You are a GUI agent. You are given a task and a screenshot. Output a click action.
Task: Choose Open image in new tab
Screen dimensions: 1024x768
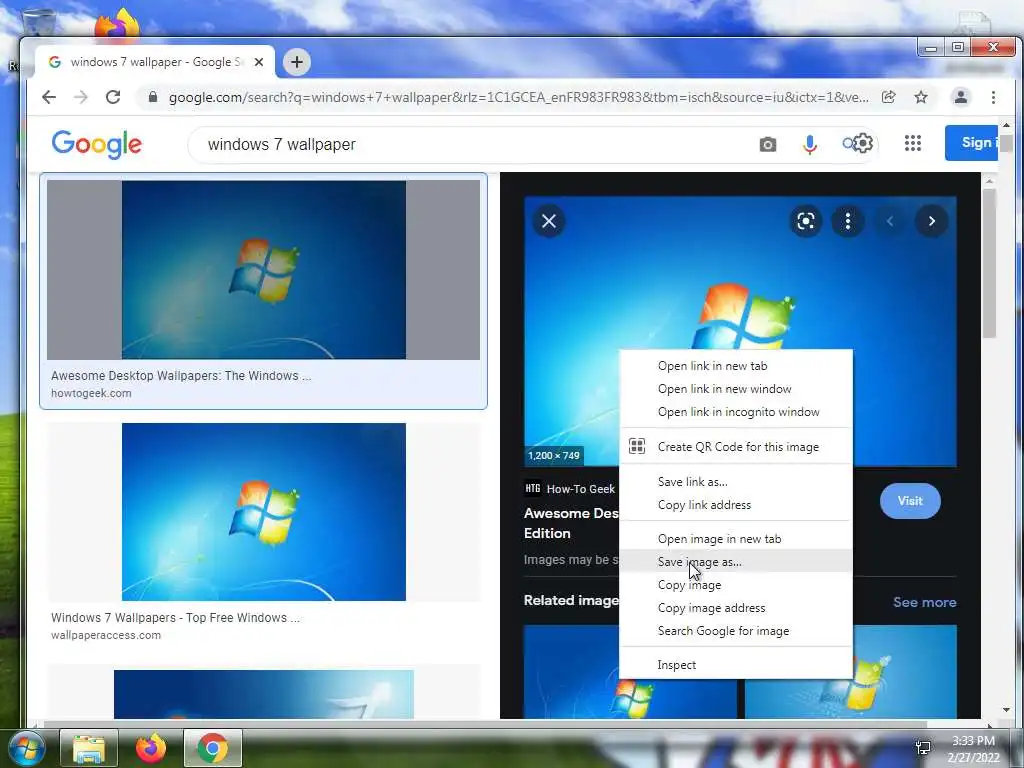[735, 539]
